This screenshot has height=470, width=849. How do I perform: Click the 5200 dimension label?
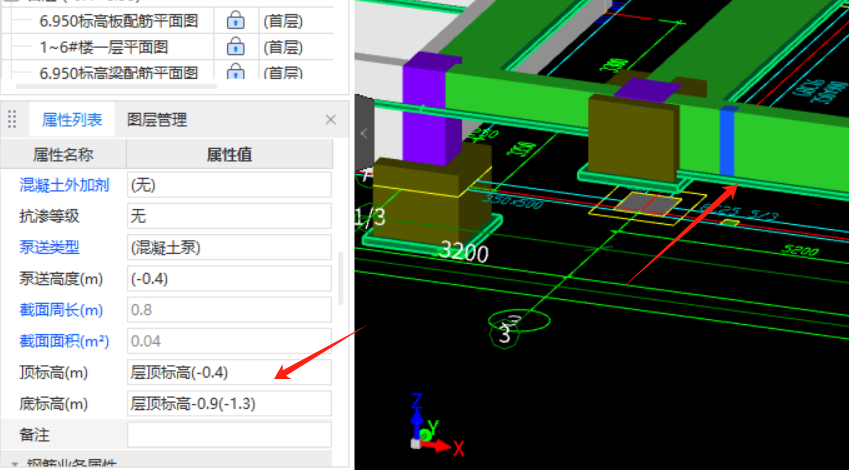(800, 251)
